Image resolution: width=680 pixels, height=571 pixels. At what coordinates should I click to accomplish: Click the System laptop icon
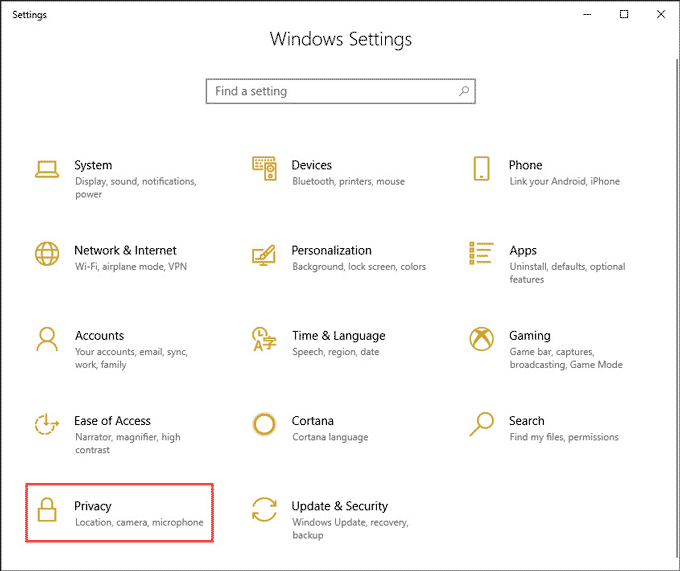click(47, 169)
